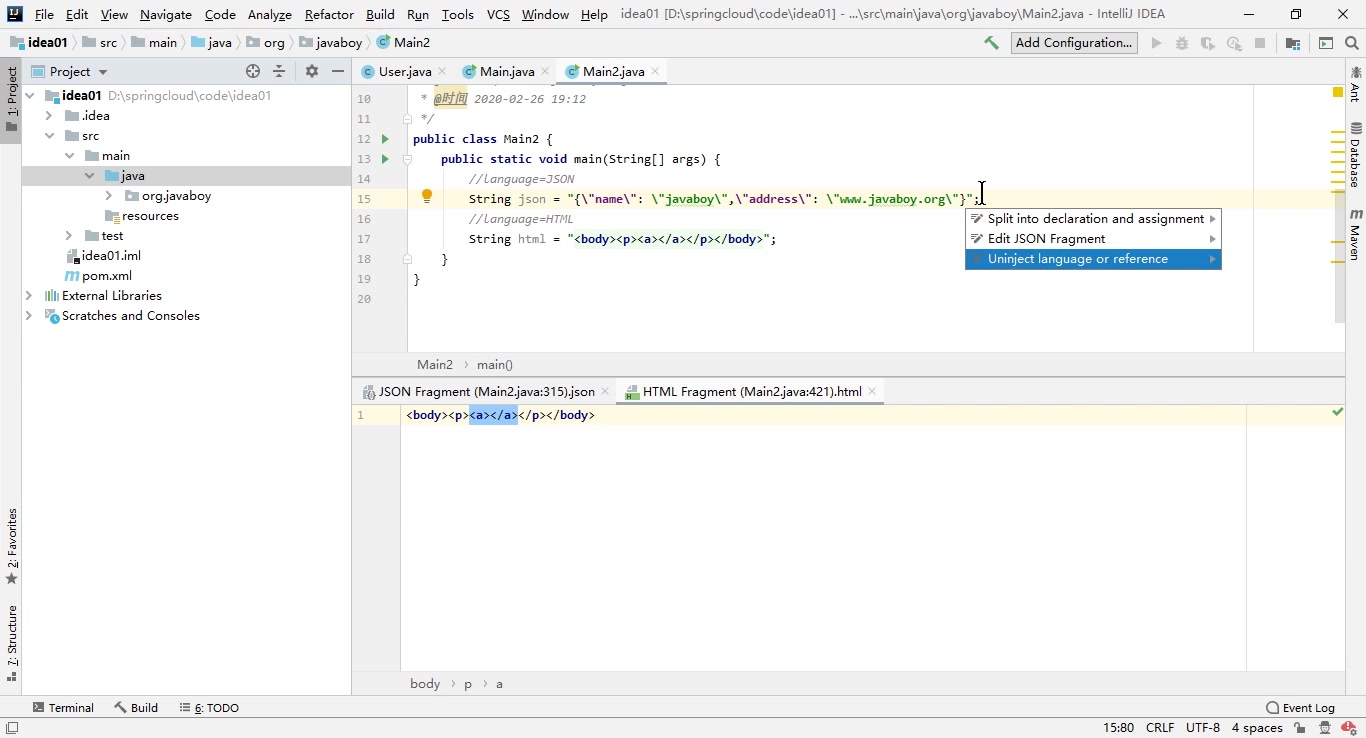Open the Analyze menu

click(x=269, y=14)
